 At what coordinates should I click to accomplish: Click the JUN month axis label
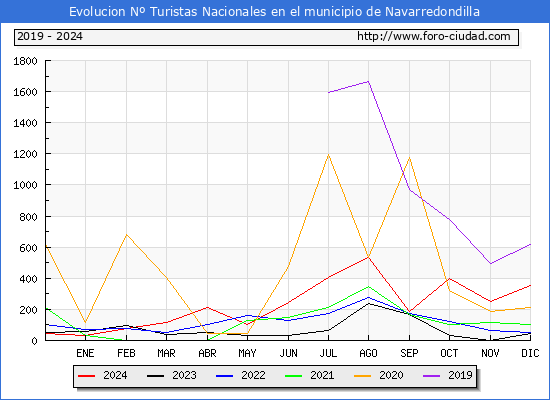(x=288, y=353)
